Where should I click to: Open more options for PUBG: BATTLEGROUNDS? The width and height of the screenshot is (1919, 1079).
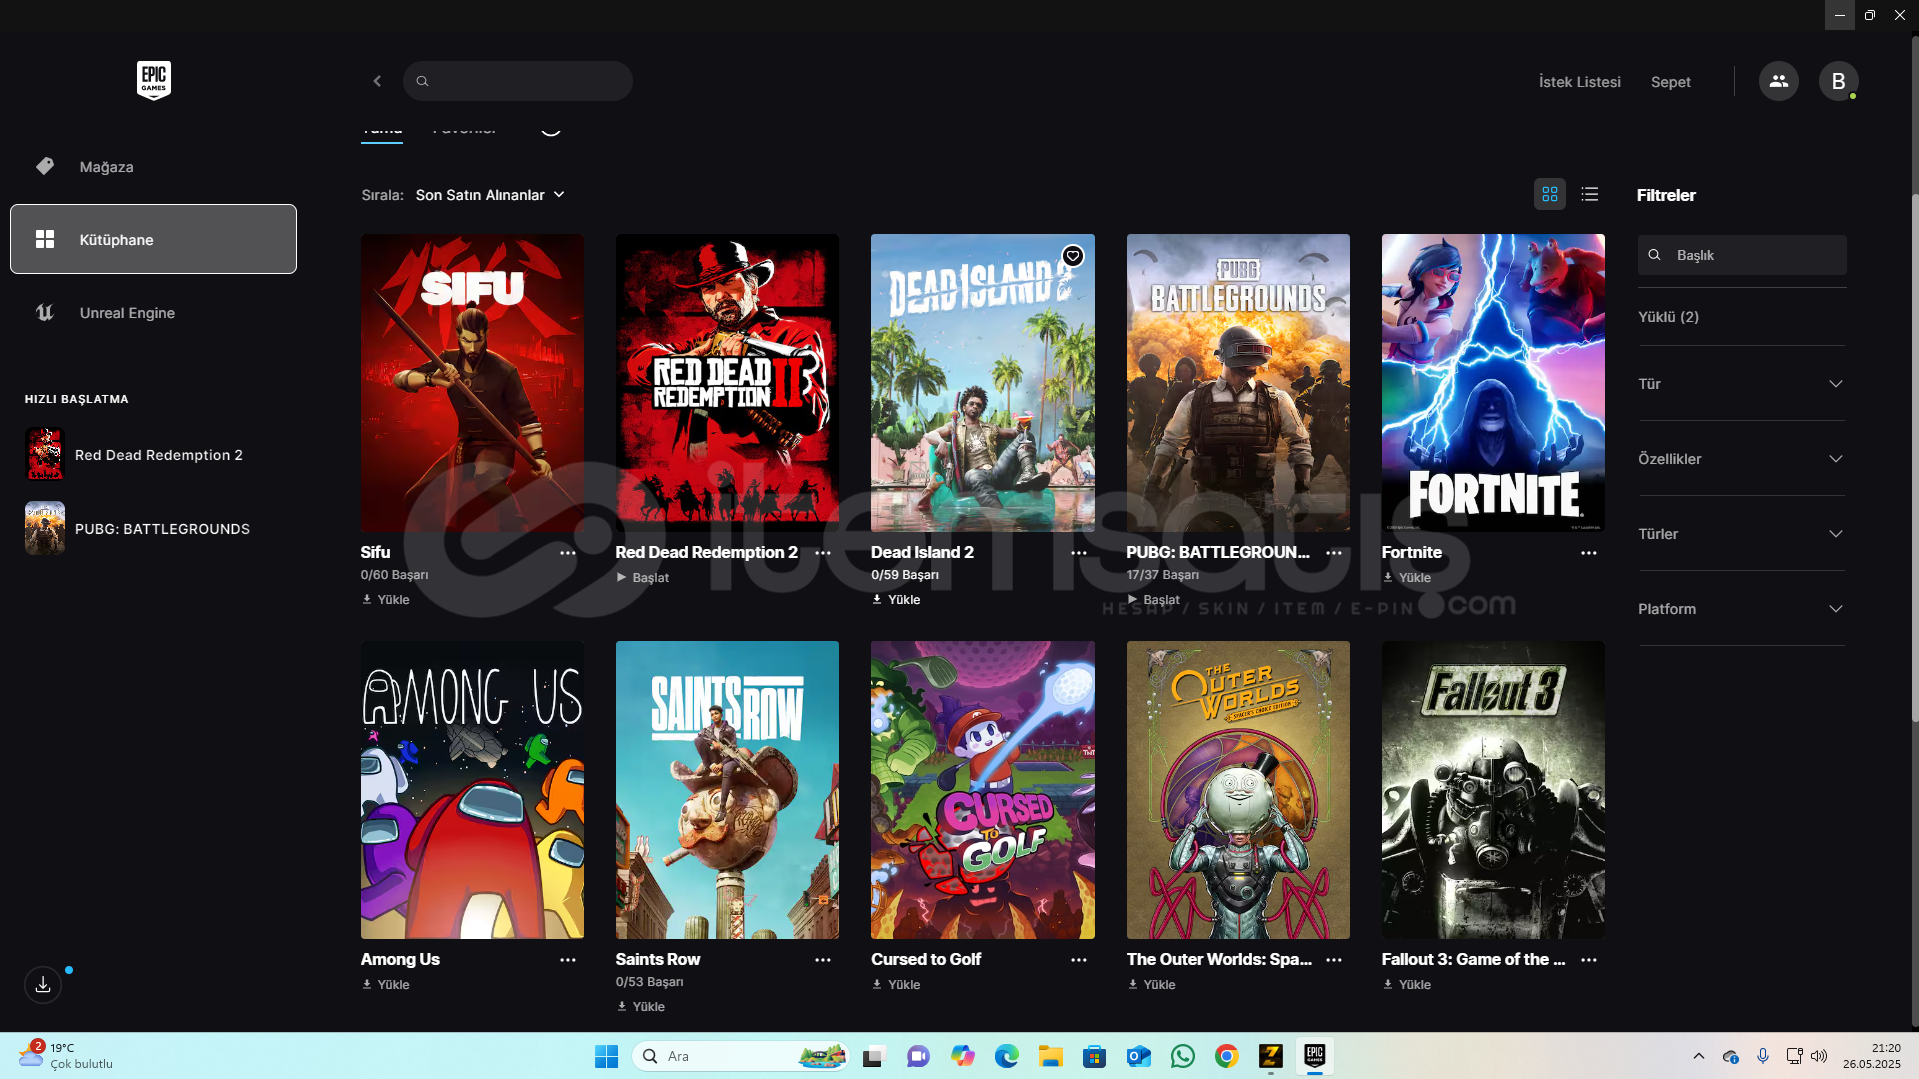coord(1333,553)
